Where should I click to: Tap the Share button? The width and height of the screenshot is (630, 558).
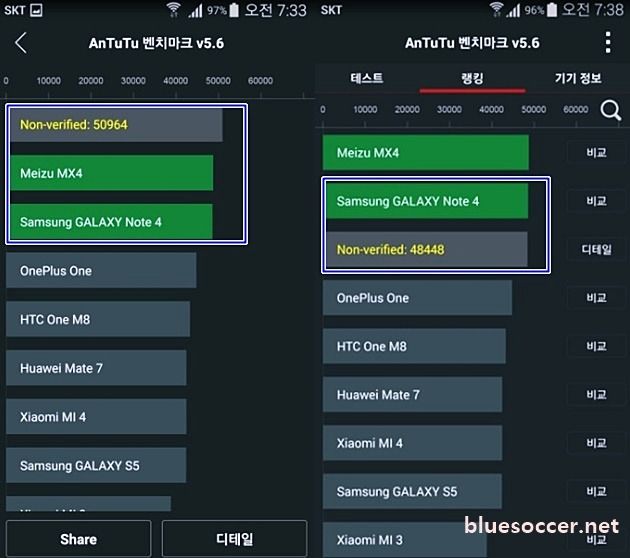(78, 539)
